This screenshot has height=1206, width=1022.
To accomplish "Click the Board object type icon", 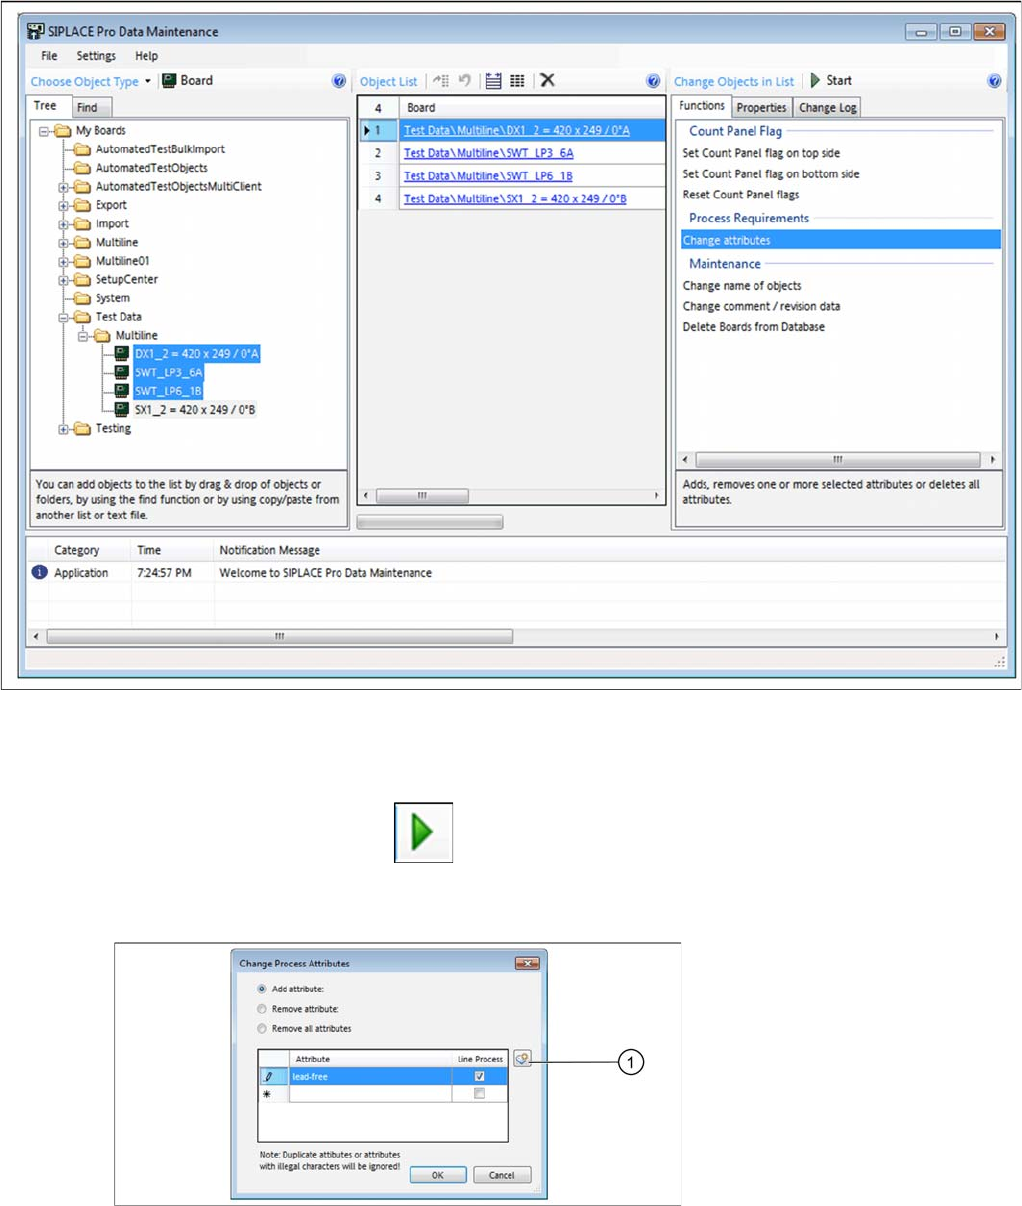I will 169,81.
